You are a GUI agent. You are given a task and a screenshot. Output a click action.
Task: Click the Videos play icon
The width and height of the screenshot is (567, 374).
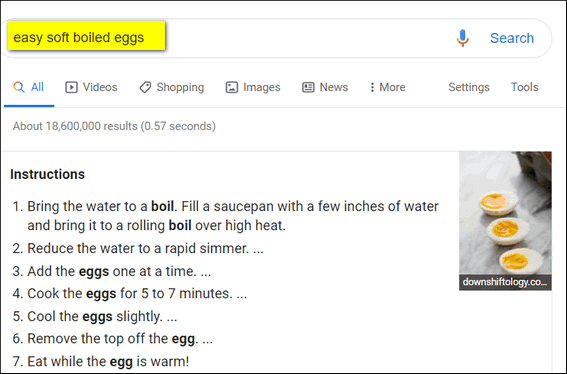click(71, 87)
